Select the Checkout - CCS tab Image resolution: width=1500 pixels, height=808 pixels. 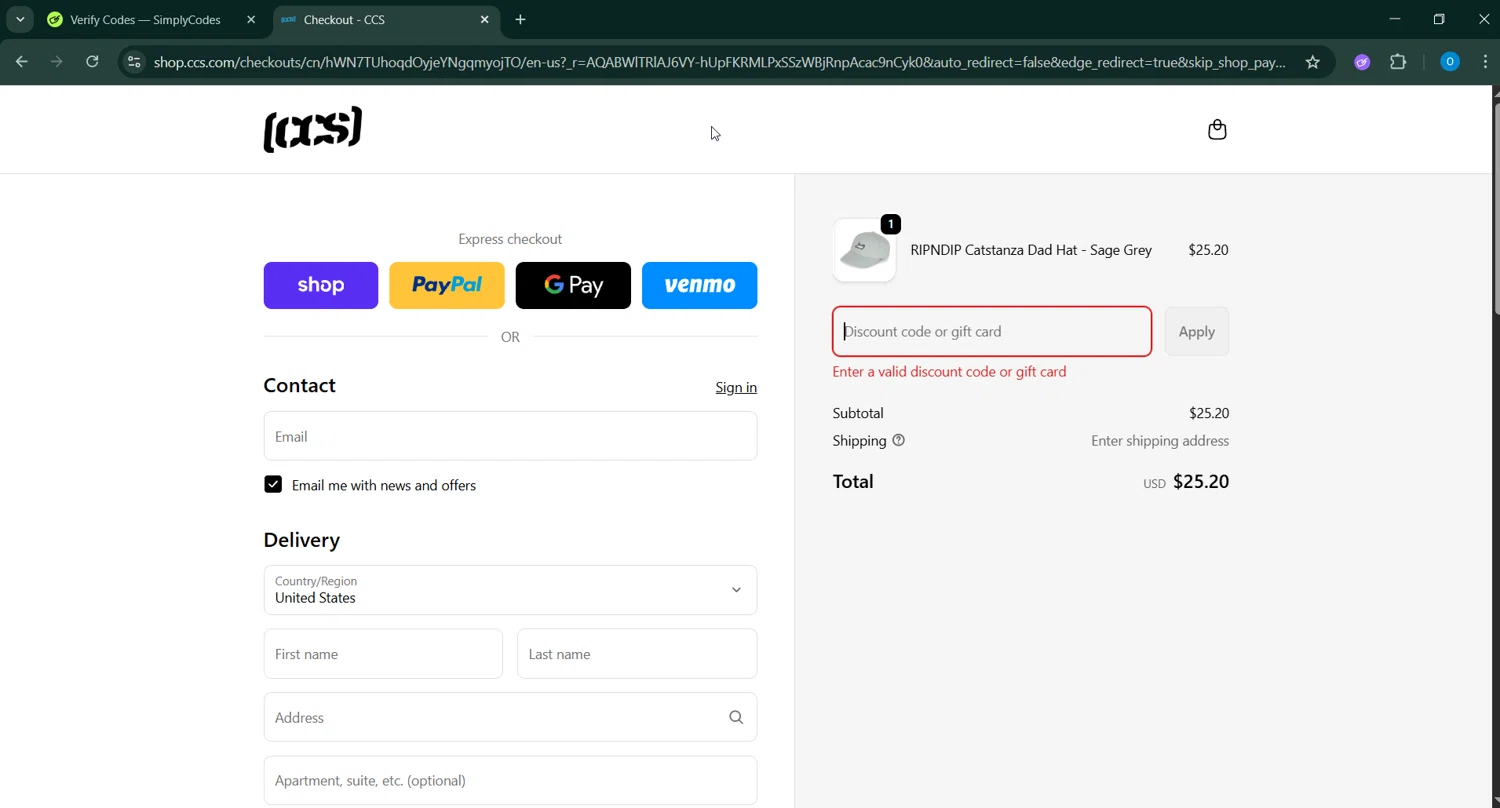(x=385, y=19)
